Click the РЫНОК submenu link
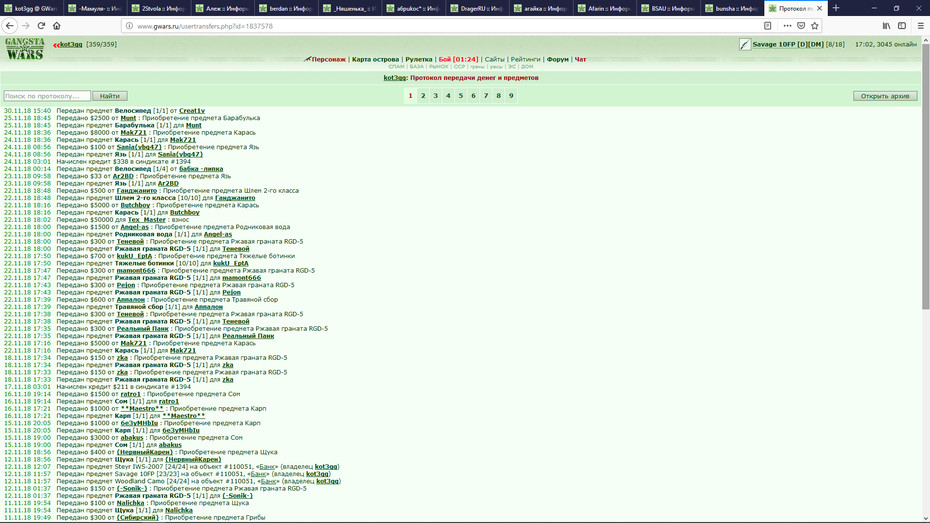Image resolution: width=930 pixels, height=523 pixels. point(439,67)
